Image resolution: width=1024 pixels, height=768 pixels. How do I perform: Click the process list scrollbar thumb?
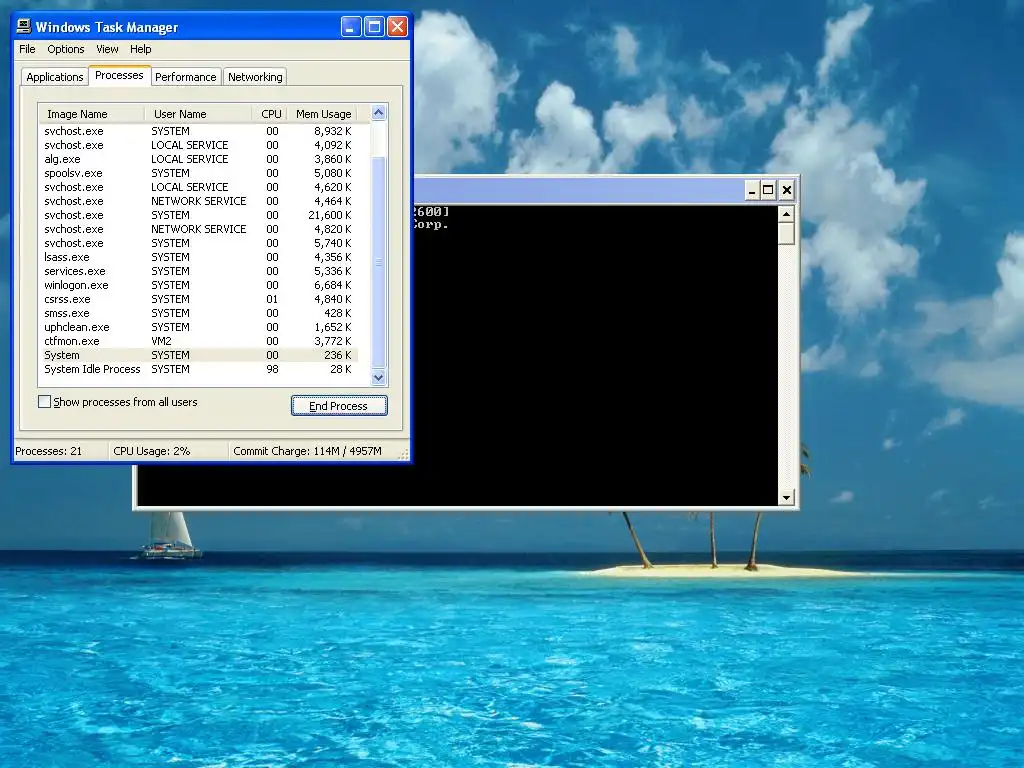tap(379, 261)
